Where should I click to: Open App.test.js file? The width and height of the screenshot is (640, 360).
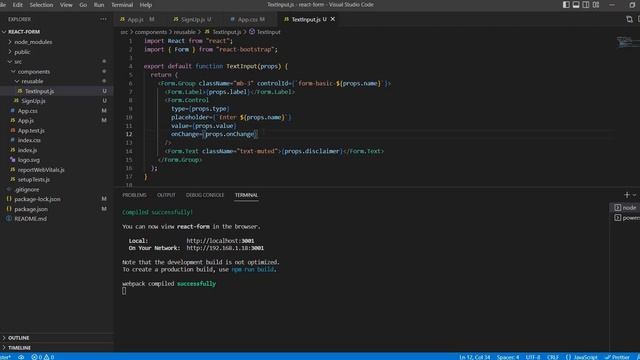(x=57, y=131)
